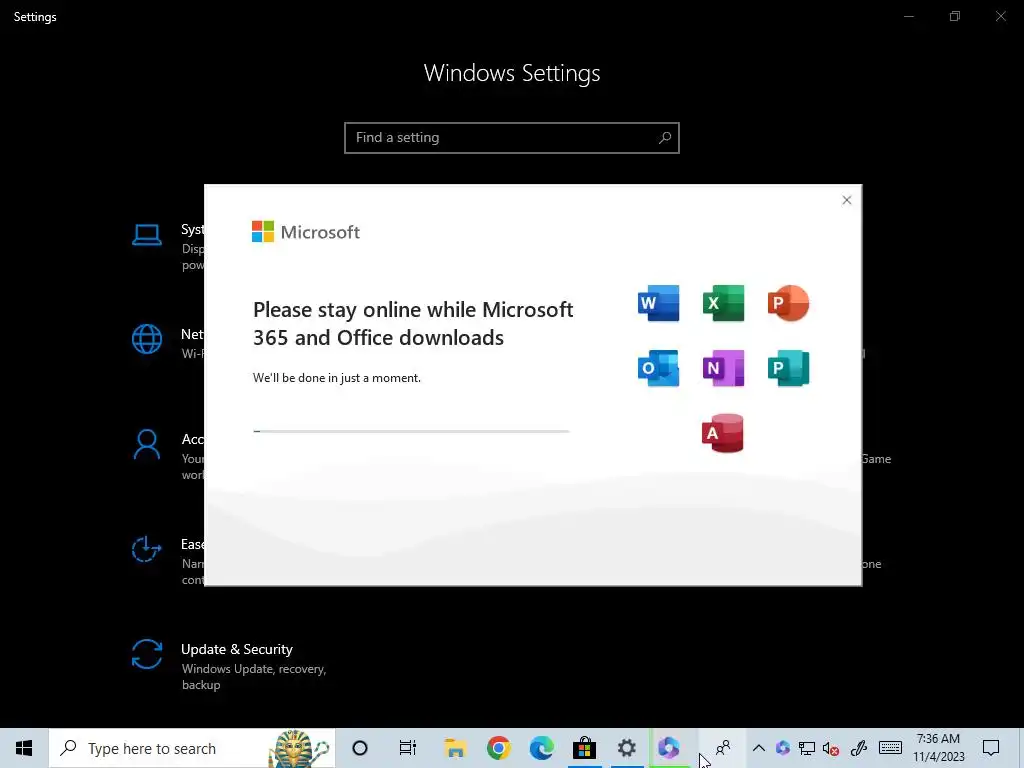This screenshot has height=768, width=1024.
Task: Open Microsoft Store from the taskbar
Action: pyautogui.click(x=584, y=748)
